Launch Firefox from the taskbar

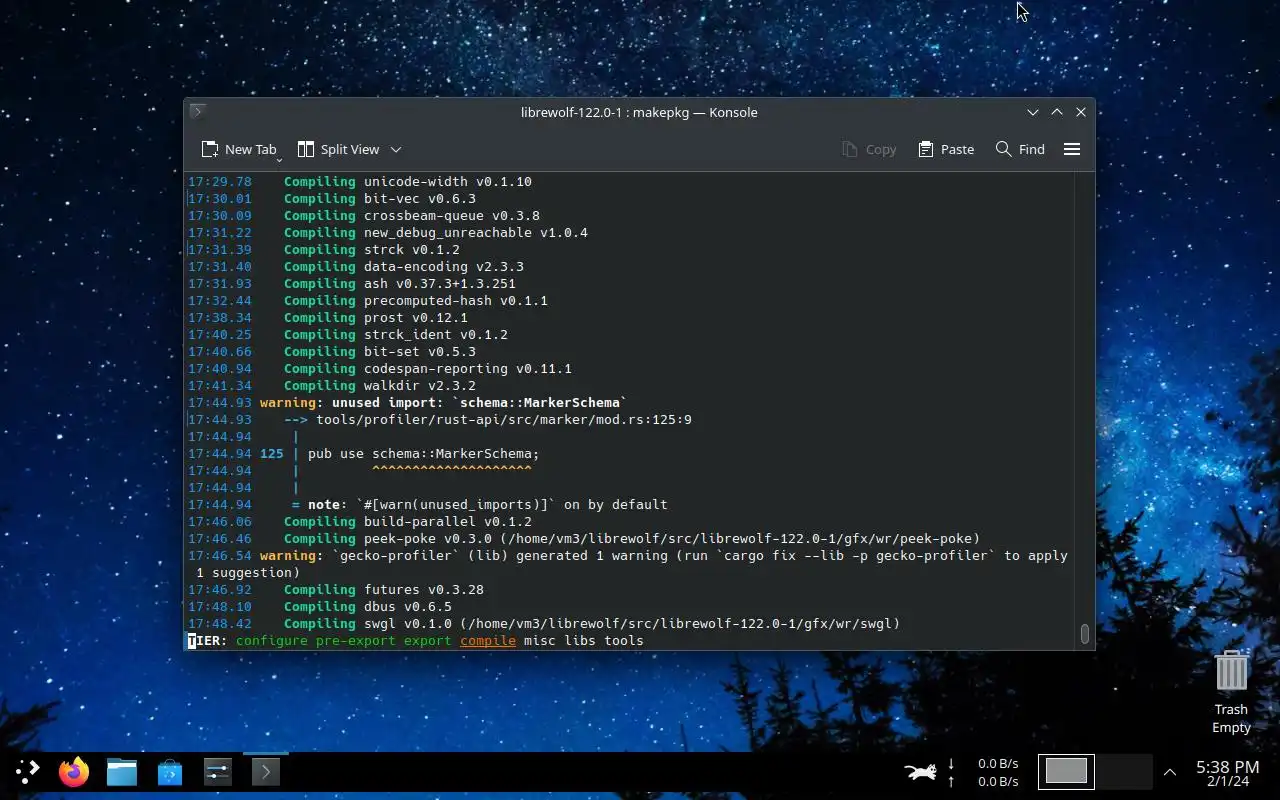pyautogui.click(x=74, y=771)
